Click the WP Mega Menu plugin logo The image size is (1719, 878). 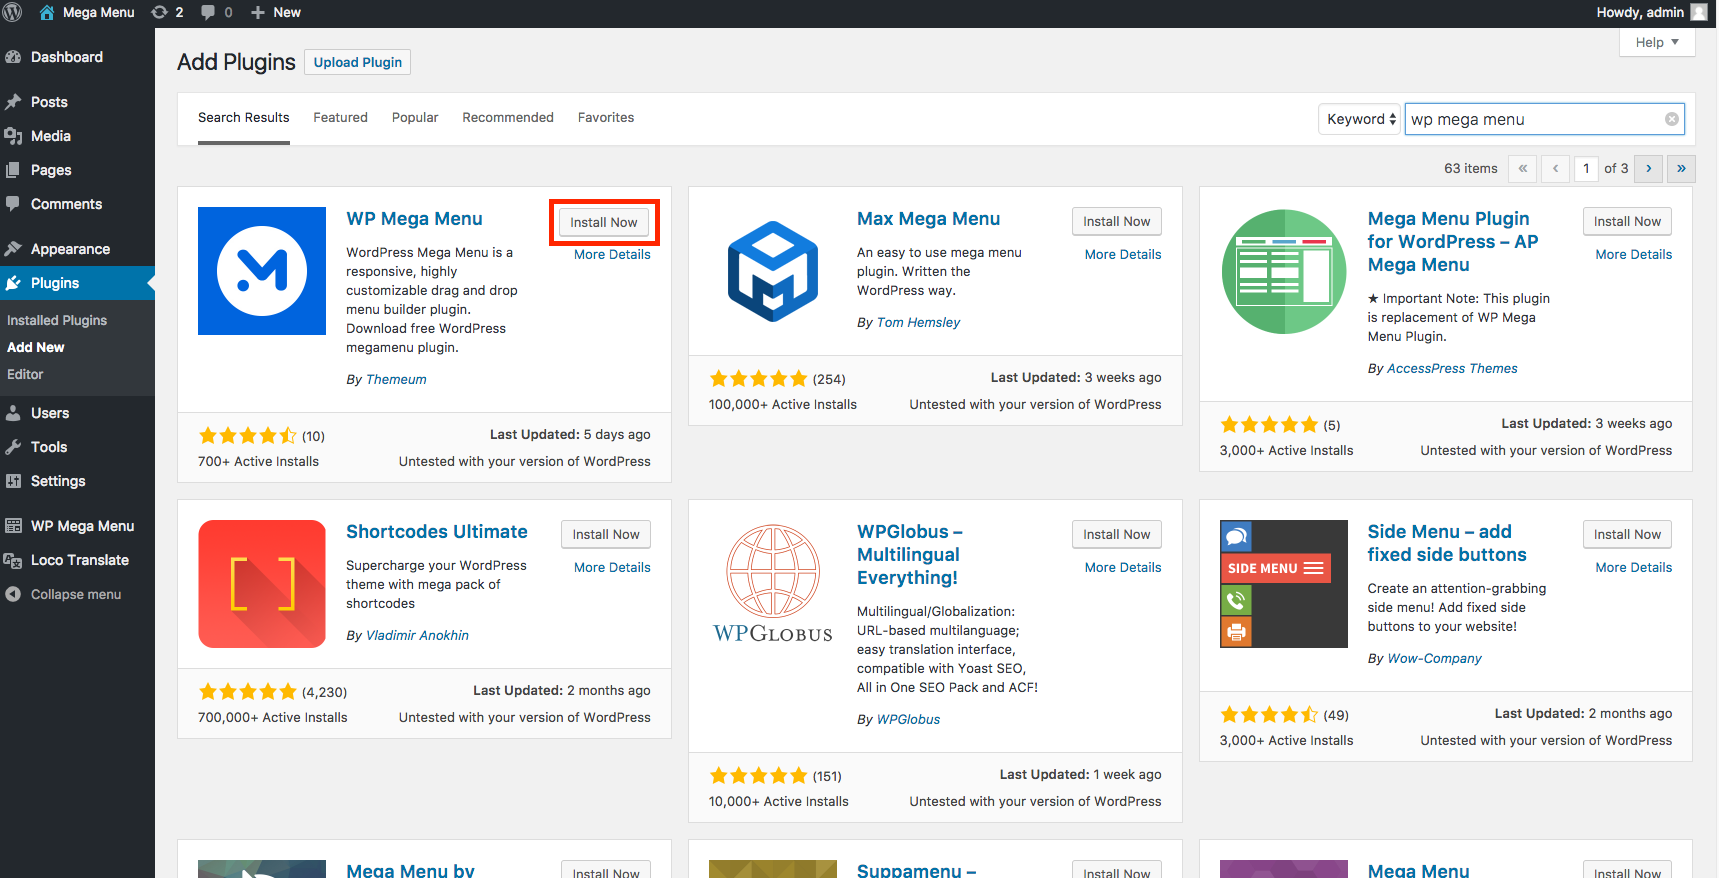click(x=262, y=271)
